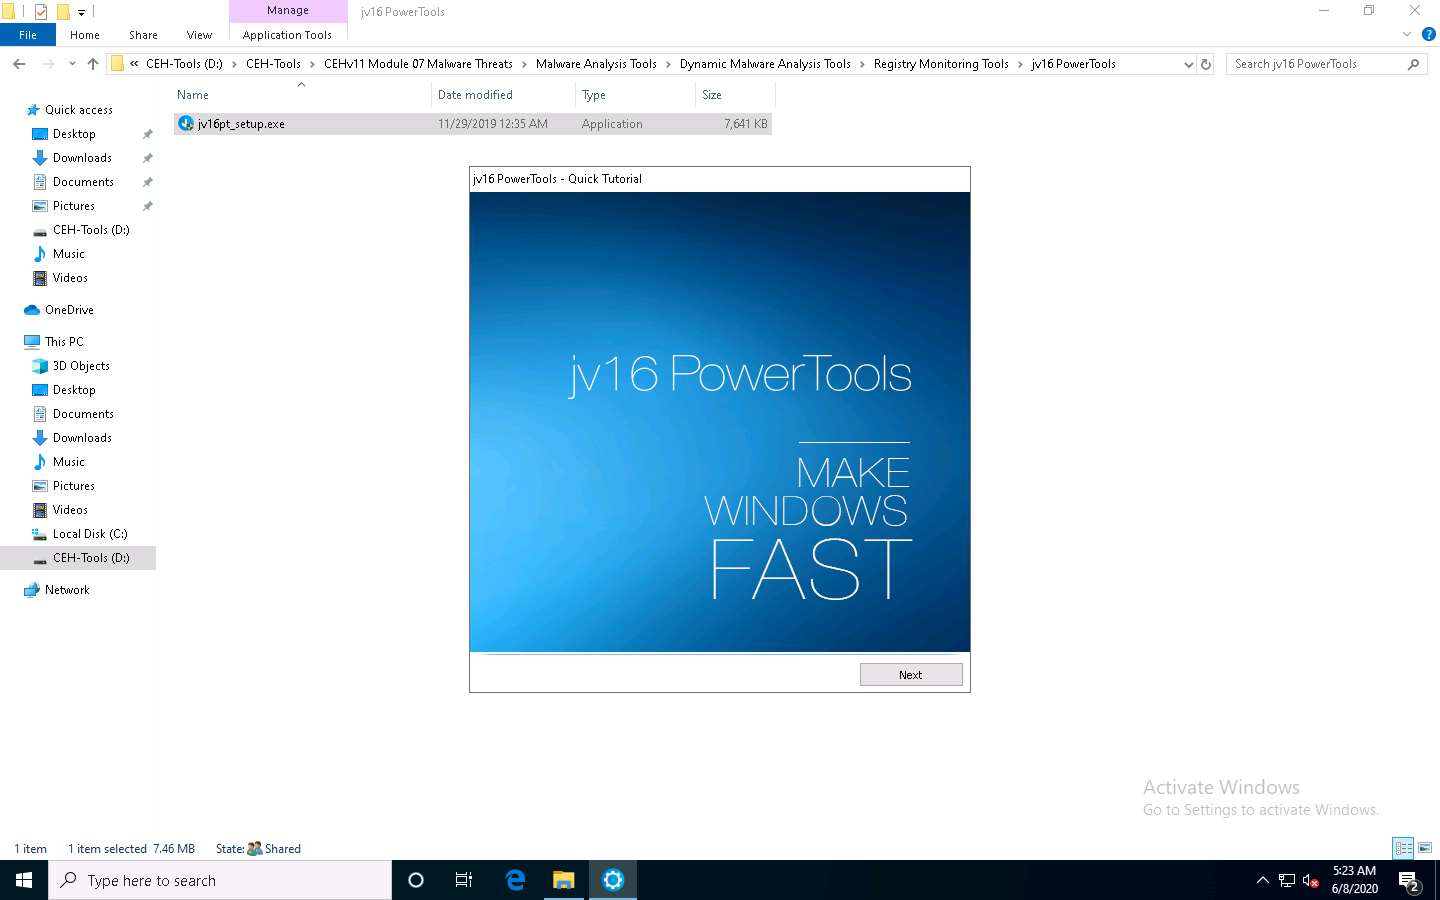Open Quick access in navigation pane
The width and height of the screenshot is (1440, 900).
point(79,110)
